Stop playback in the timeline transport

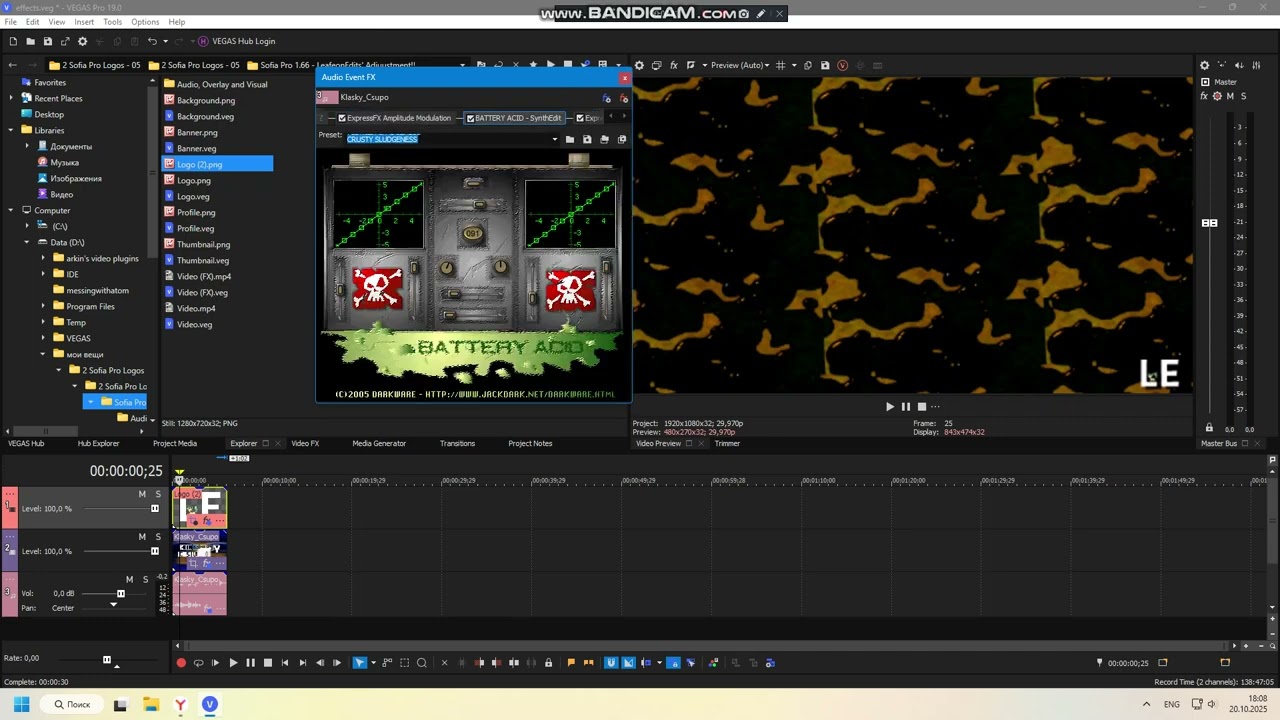click(x=267, y=662)
